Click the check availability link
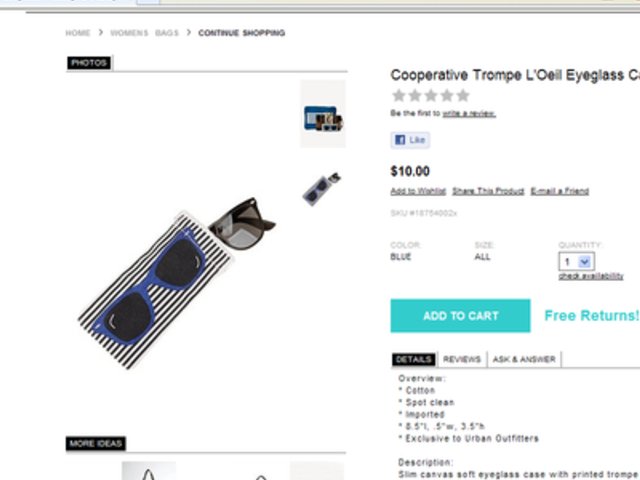This screenshot has width=640, height=480. pos(591,276)
